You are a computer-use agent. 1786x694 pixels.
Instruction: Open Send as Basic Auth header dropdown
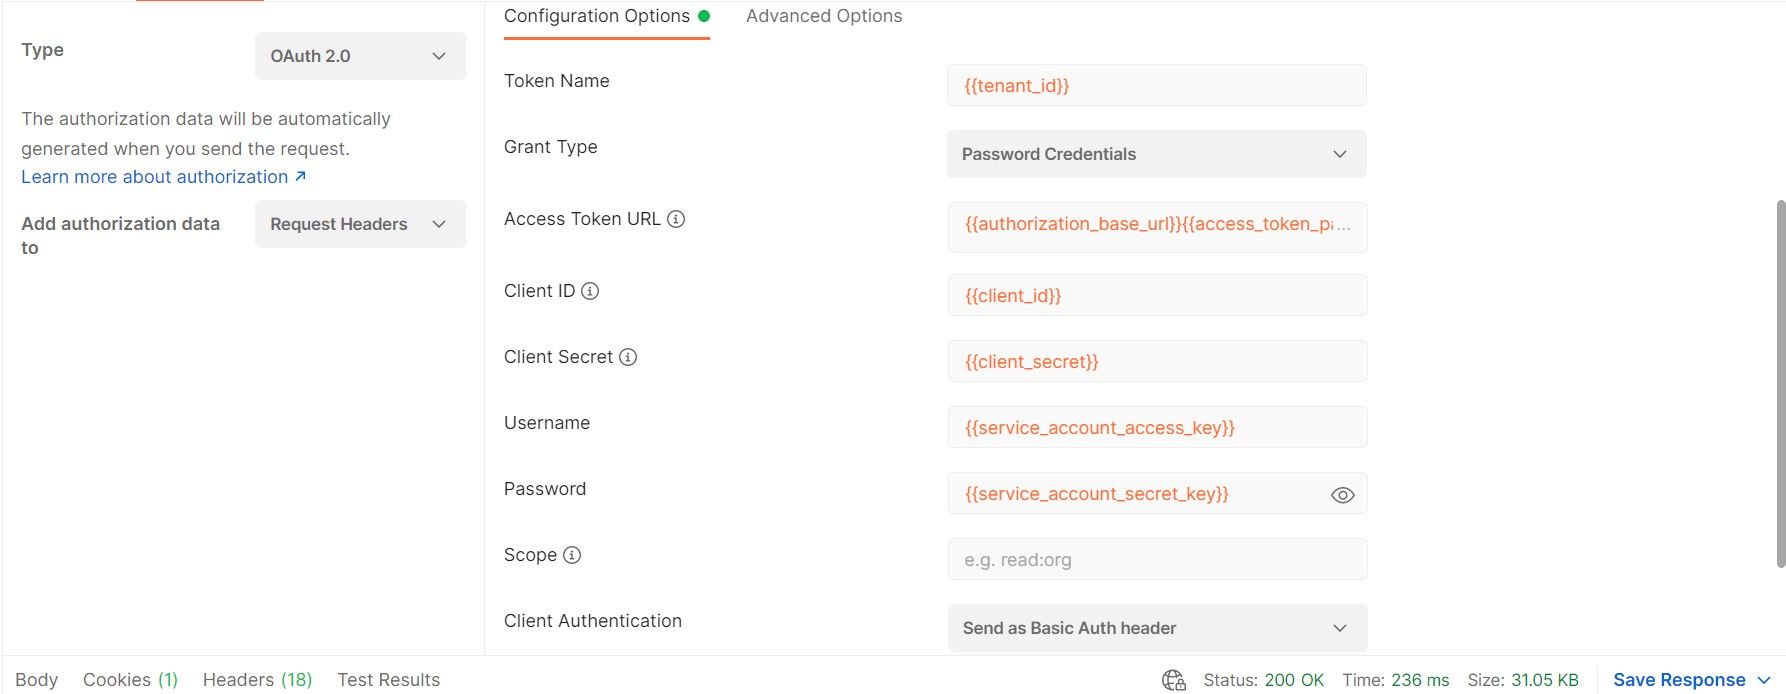click(x=1156, y=628)
